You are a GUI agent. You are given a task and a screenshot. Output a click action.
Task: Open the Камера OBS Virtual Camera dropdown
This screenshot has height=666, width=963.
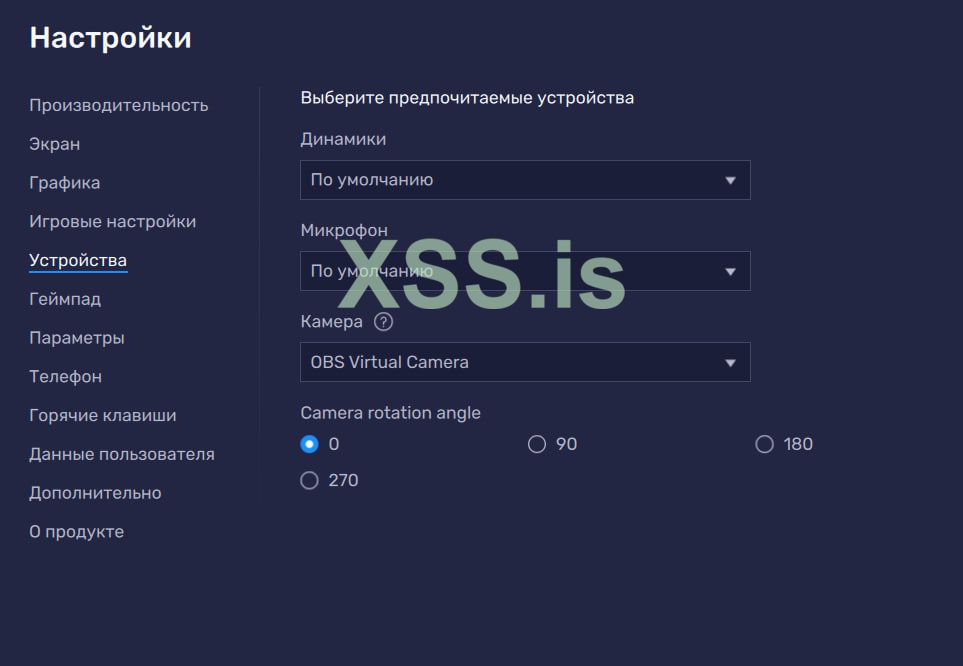tap(730, 362)
